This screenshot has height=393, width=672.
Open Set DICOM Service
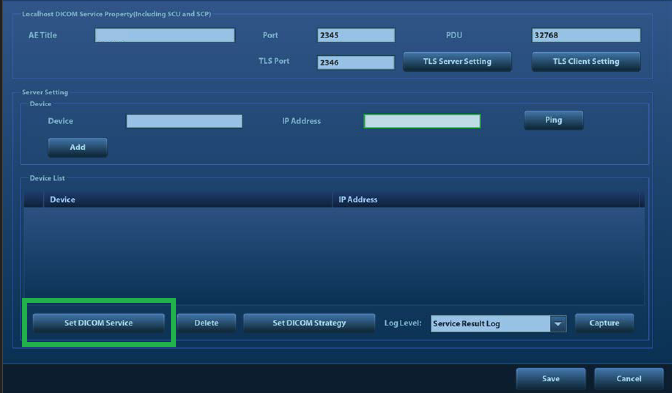(99, 323)
